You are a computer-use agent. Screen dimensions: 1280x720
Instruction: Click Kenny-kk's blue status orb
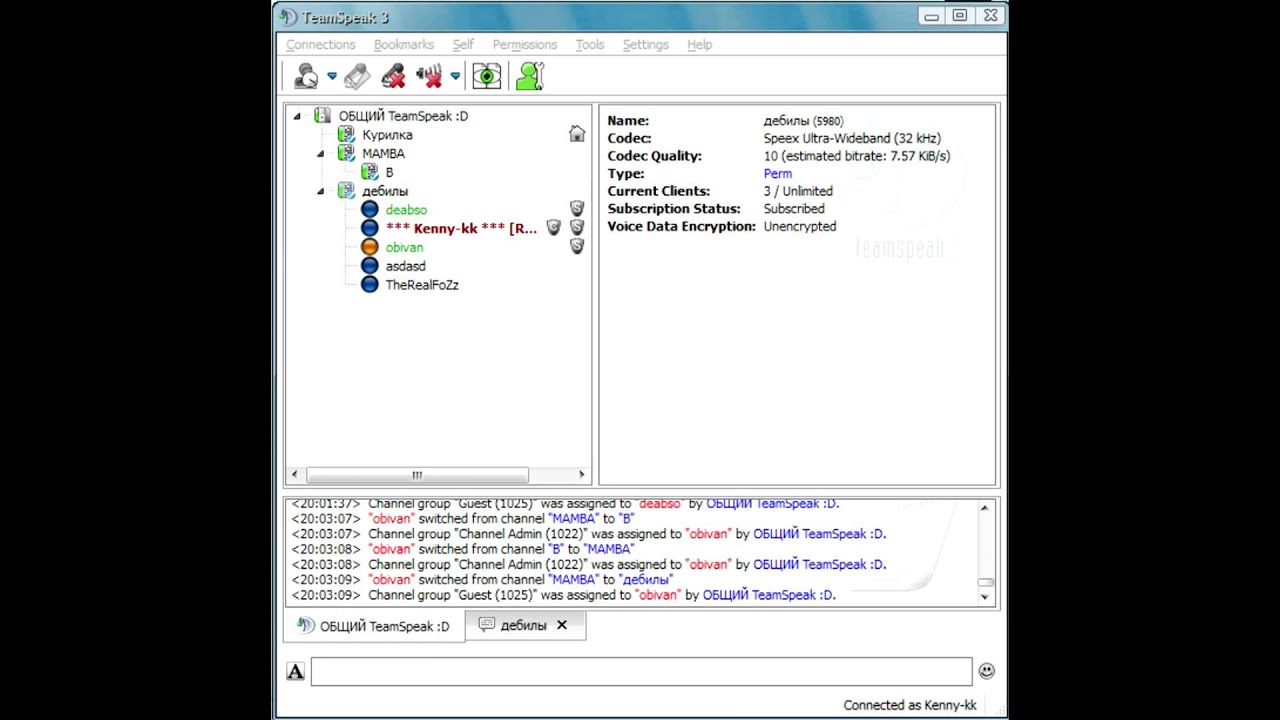point(370,228)
